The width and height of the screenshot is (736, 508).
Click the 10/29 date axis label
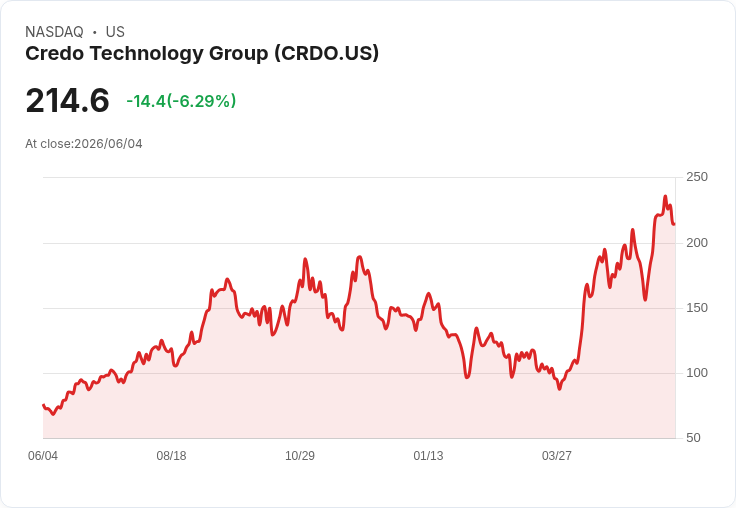[300, 456]
